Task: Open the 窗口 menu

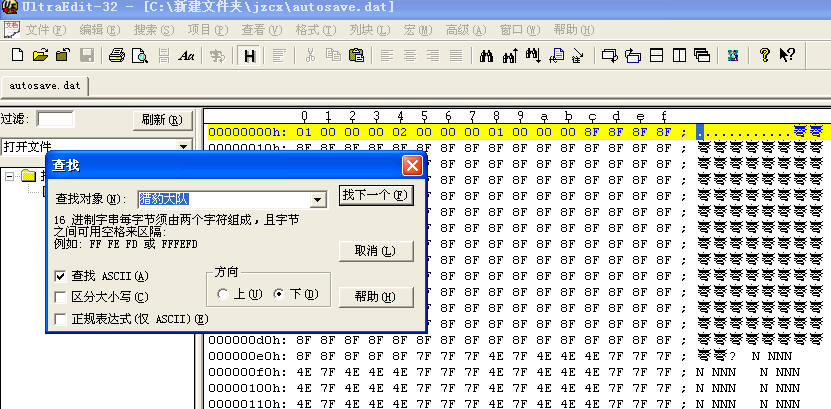Action: (520, 30)
